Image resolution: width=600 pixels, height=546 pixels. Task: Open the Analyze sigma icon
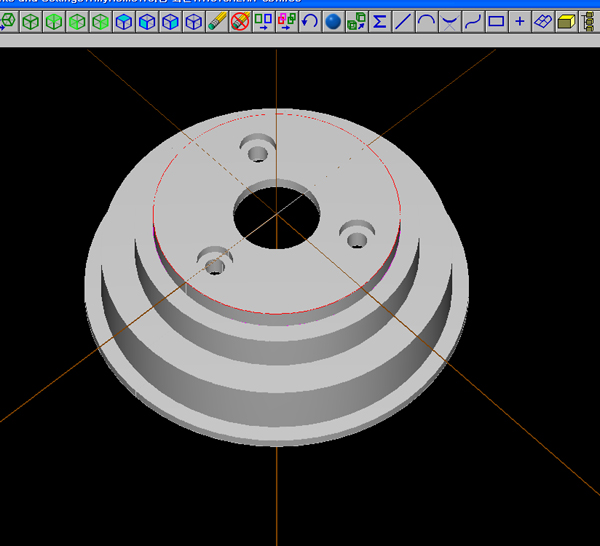coord(380,21)
